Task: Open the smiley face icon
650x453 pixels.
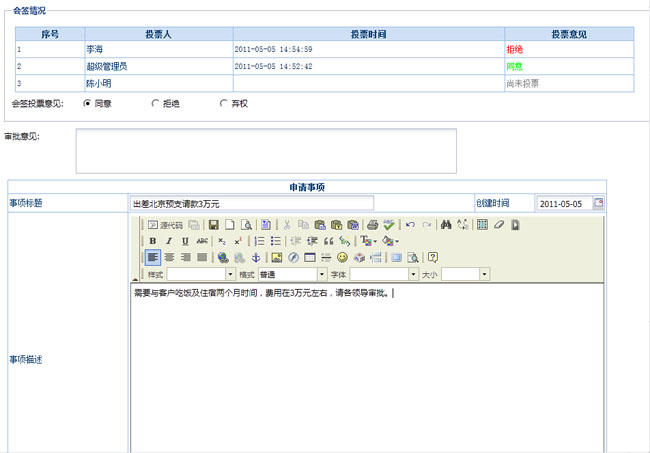Action: (x=342, y=257)
